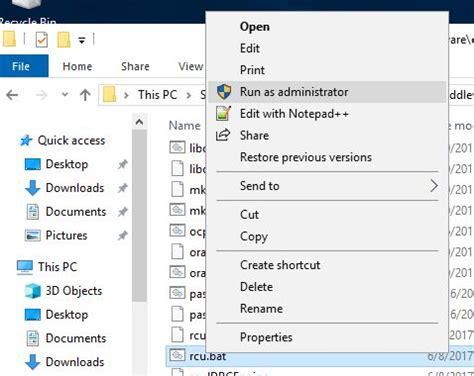The width and height of the screenshot is (474, 376).
Task: Open Desktop under This PC
Action: [67, 314]
